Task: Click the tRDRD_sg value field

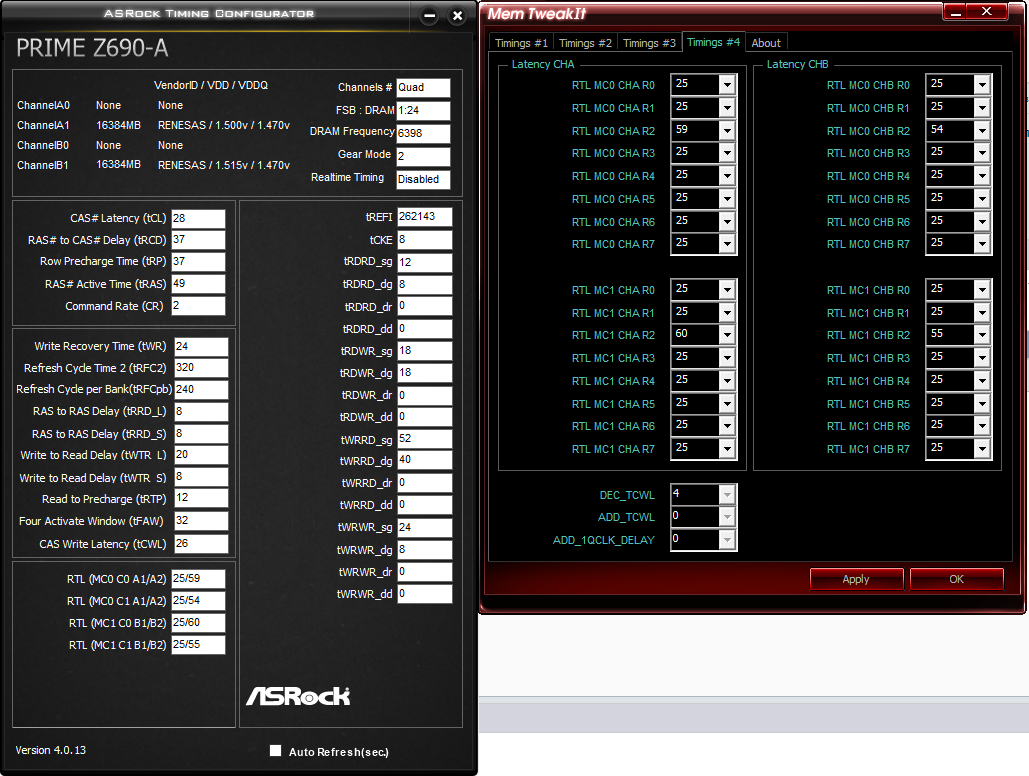Action: pyautogui.click(x=425, y=262)
